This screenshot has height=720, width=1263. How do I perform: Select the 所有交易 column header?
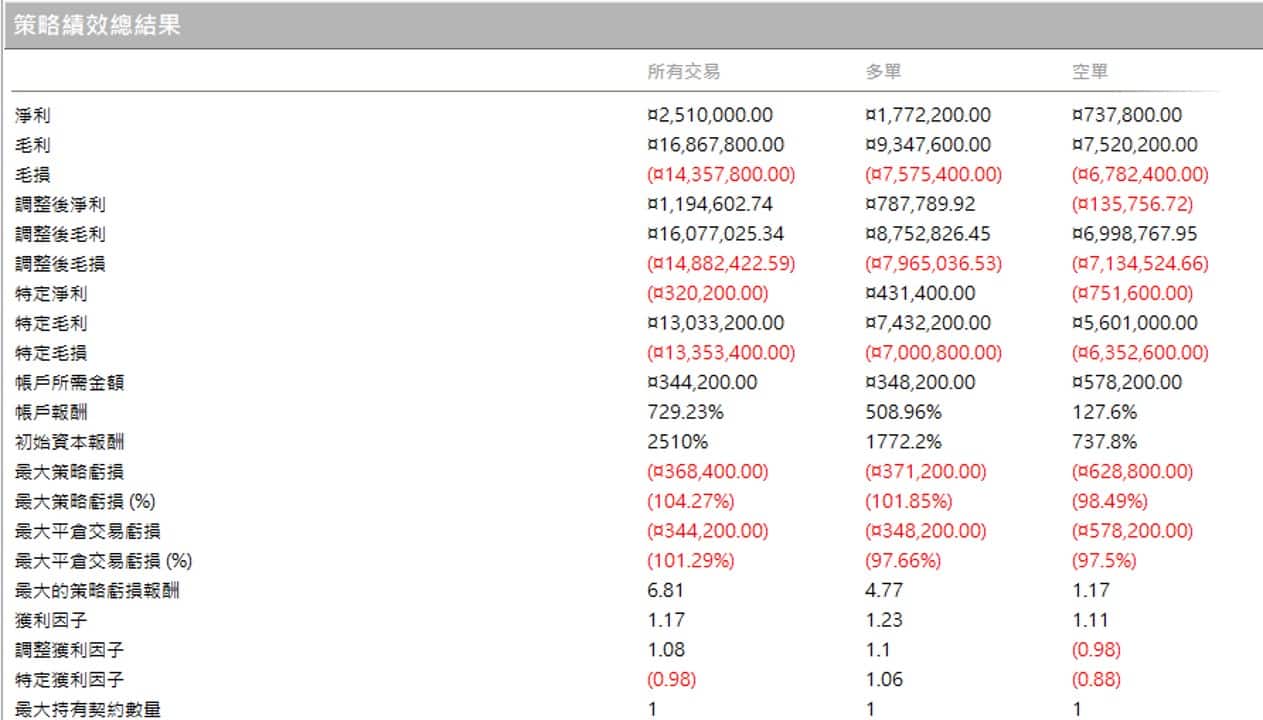(683, 72)
